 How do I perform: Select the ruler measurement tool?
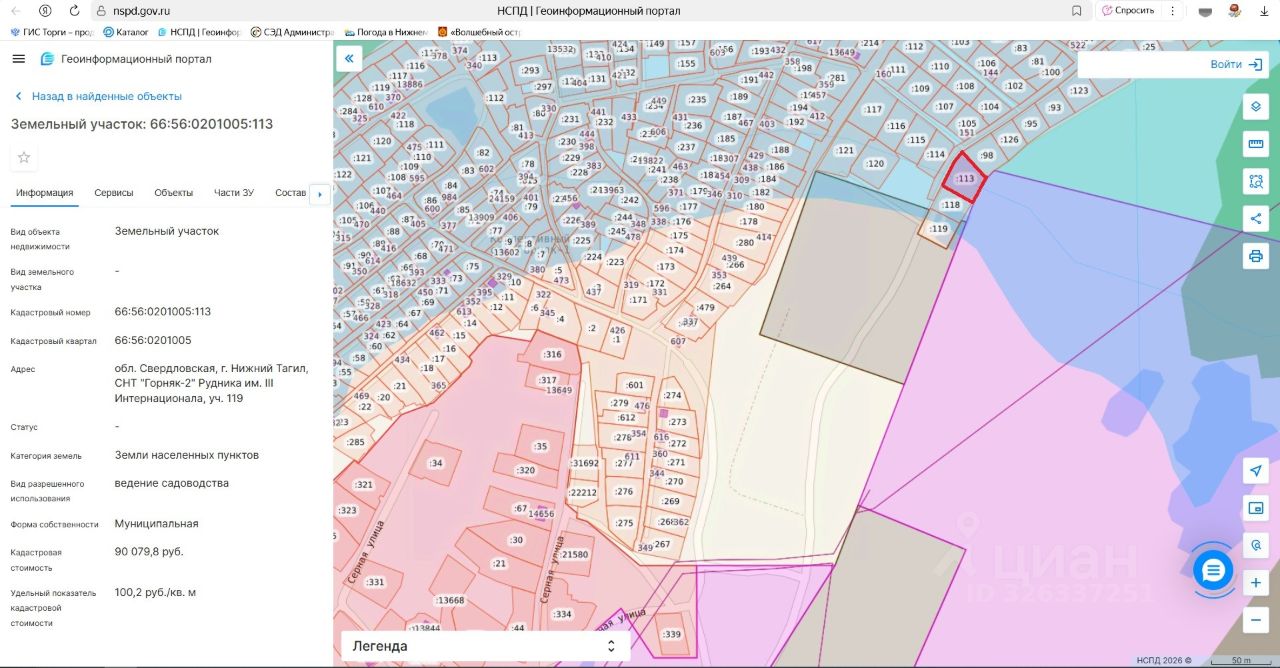click(1256, 144)
